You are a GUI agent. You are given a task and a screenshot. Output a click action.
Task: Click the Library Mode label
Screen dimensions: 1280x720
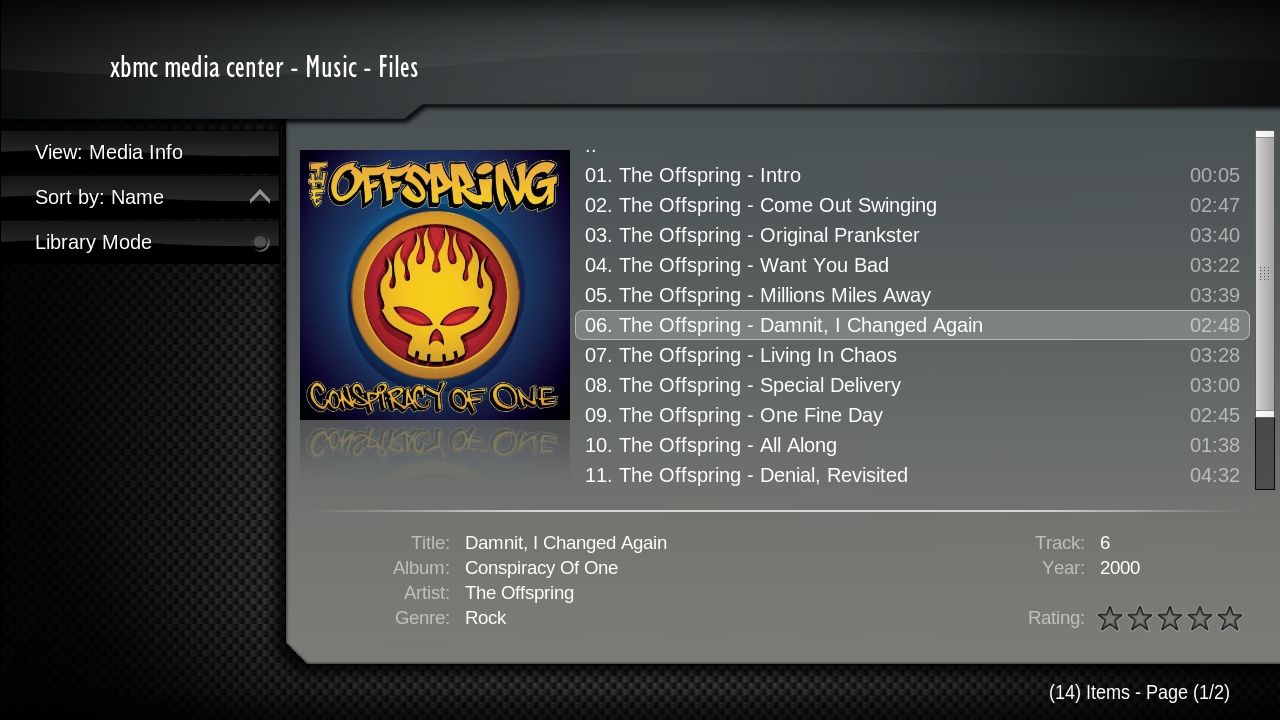tap(93, 242)
